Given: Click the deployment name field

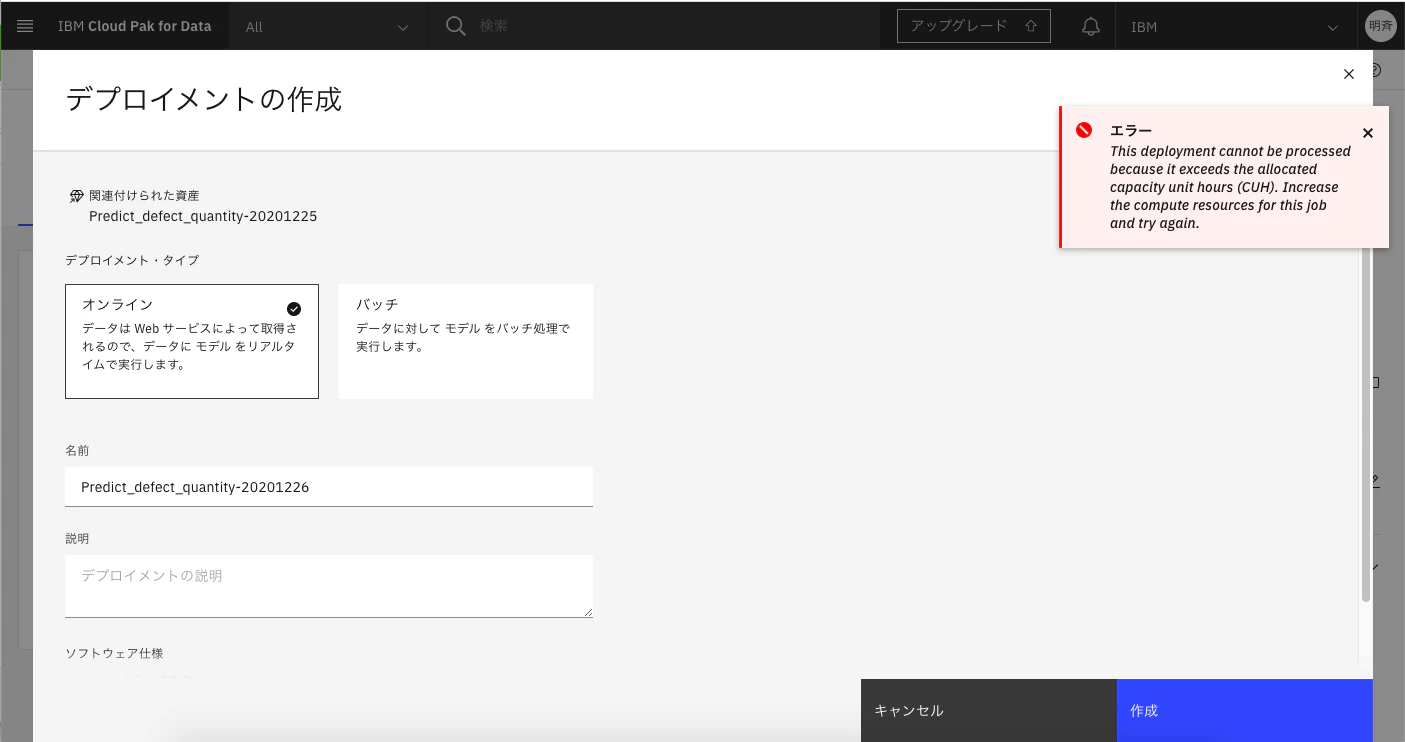Looking at the screenshot, I should pos(329,487).
